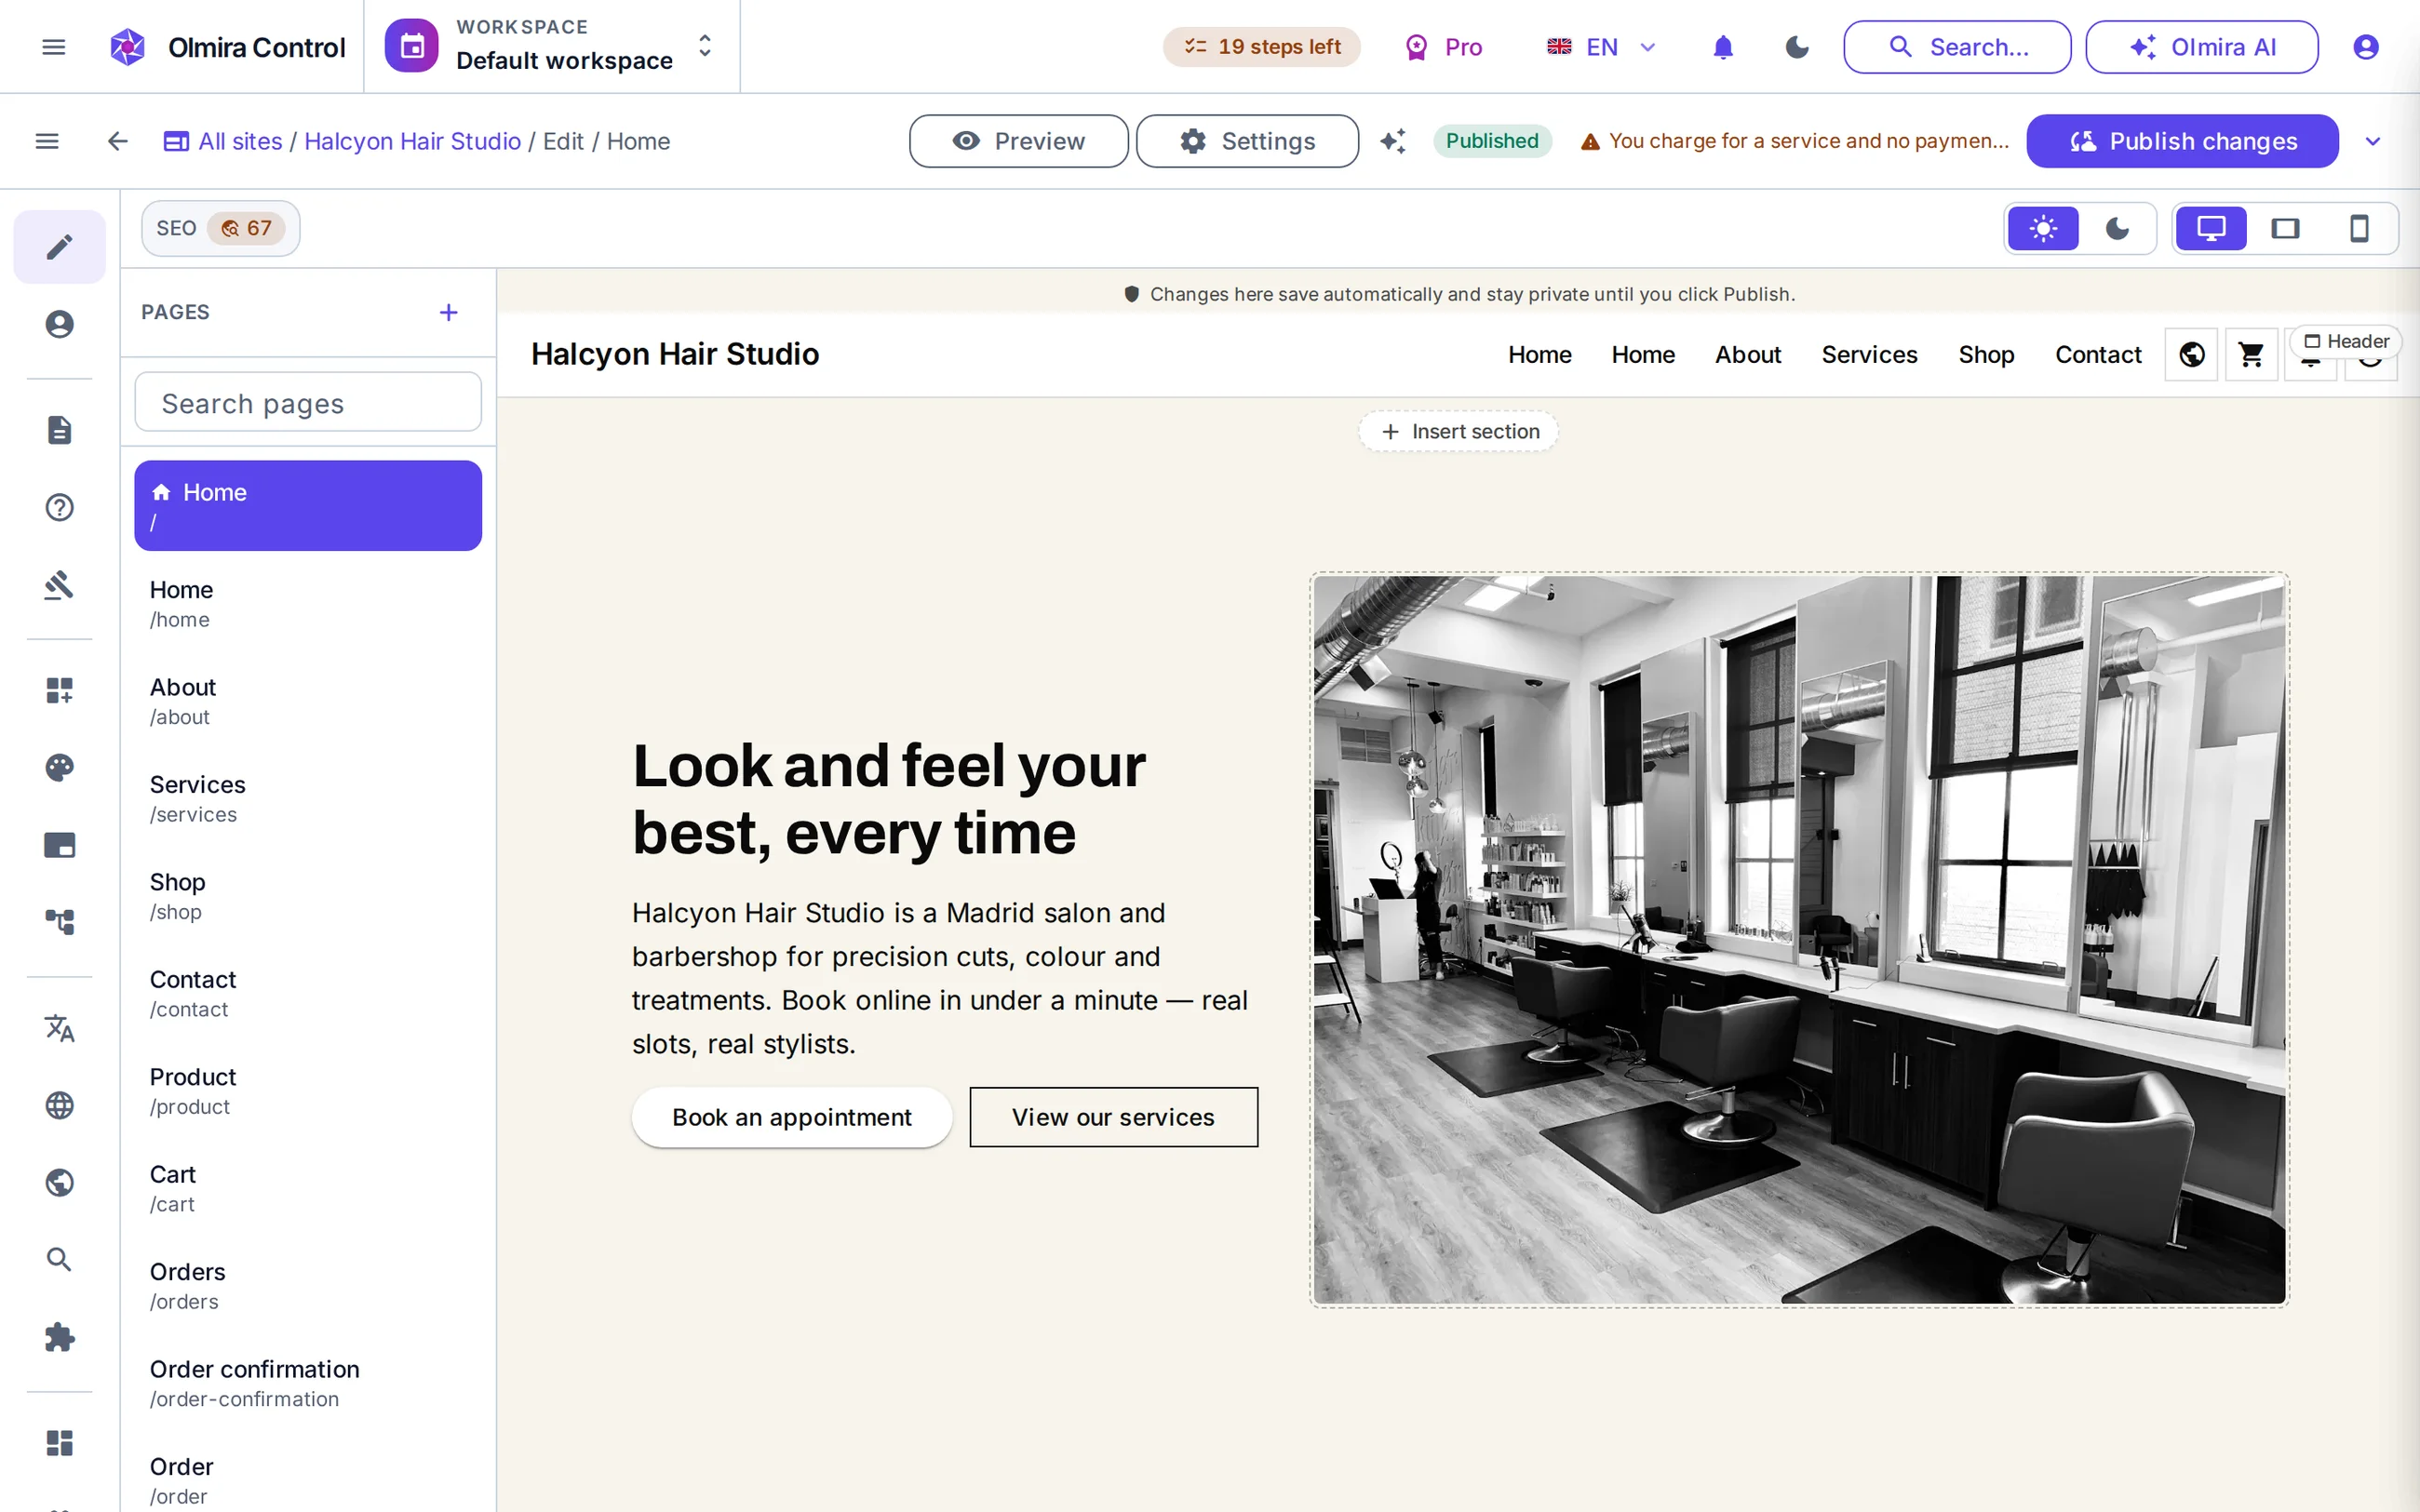Open the palette theme sidebar icon
The height and width of the screenshot is (1512, 2420).
59,768
